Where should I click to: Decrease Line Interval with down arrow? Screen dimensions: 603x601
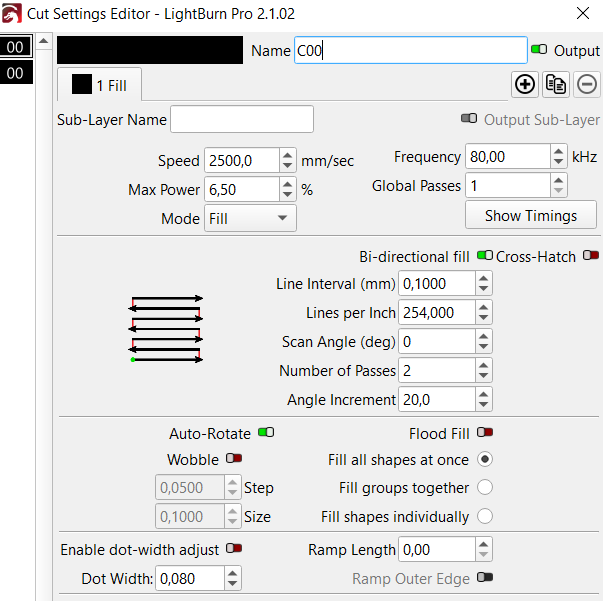(483, 289)
